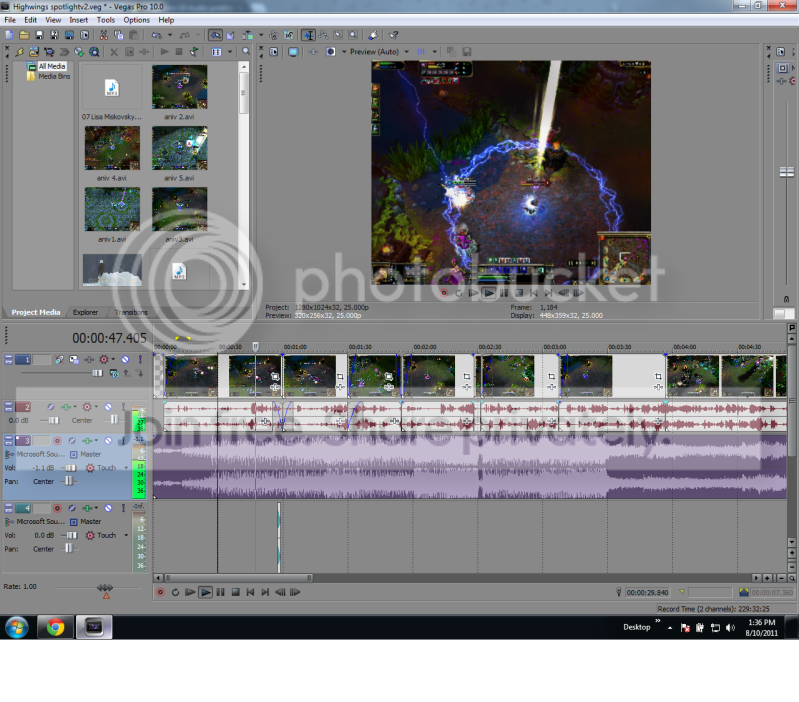Save the project with floppy icon

coord(39,35)
